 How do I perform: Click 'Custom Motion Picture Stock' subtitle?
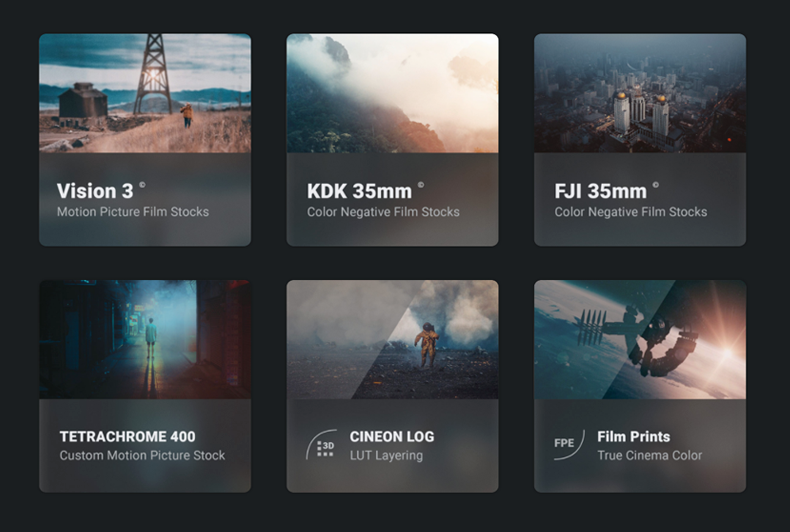(143, 455)
